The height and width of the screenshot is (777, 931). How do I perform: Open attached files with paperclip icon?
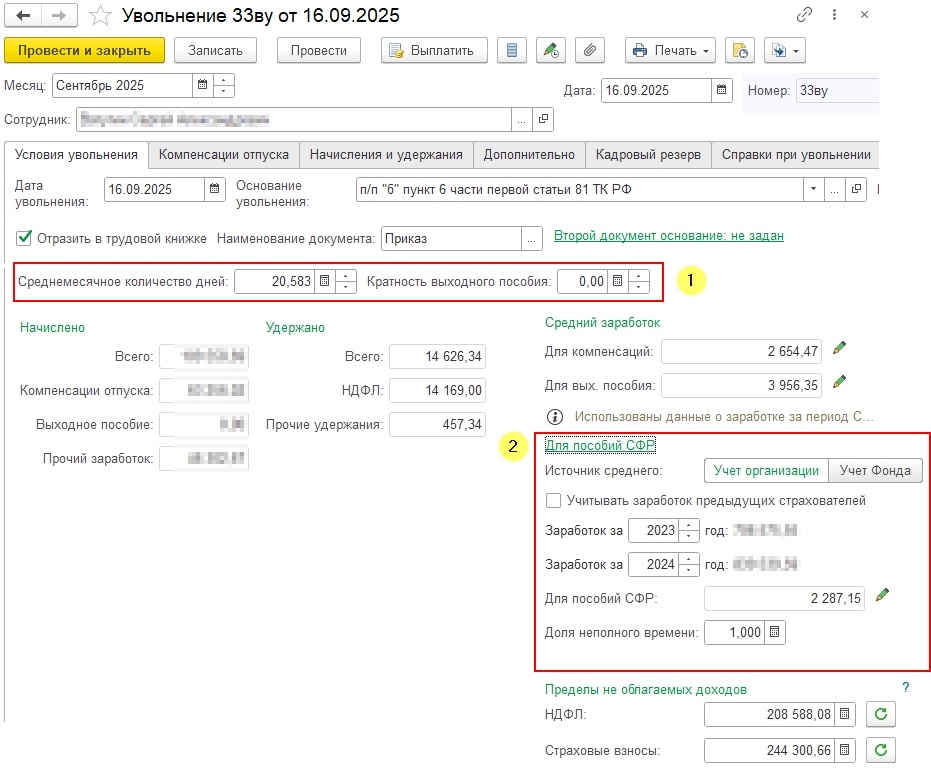[590, 50]
